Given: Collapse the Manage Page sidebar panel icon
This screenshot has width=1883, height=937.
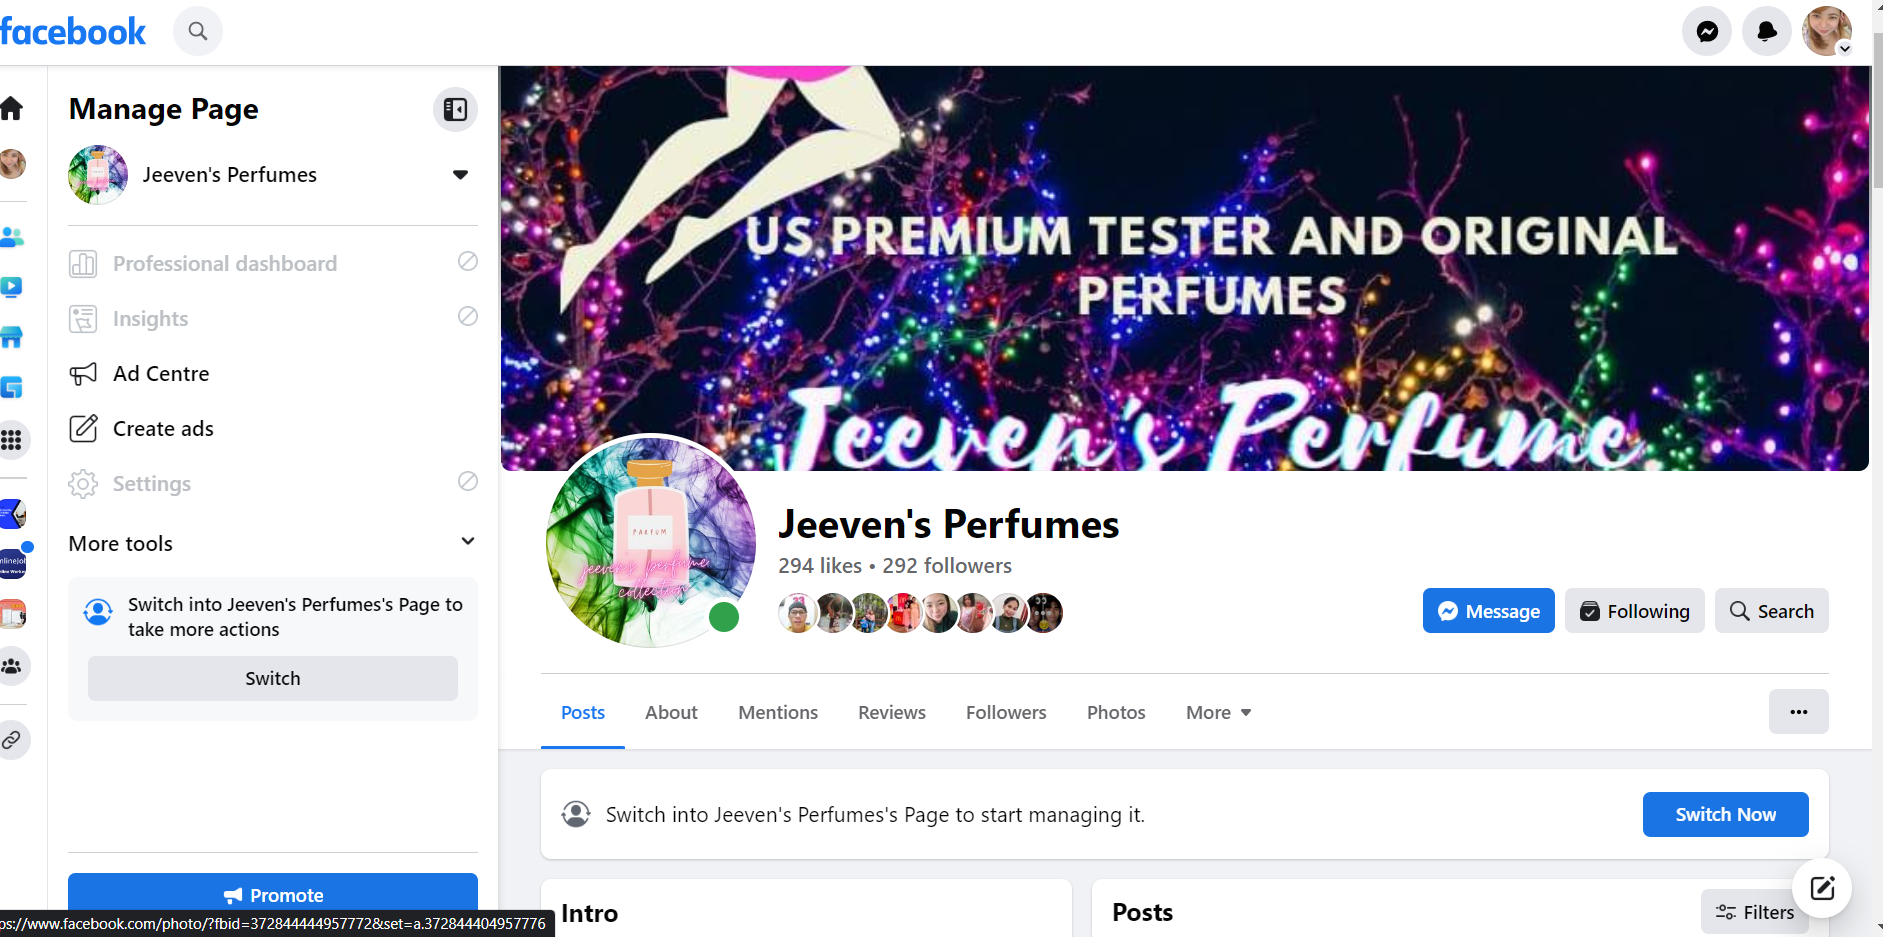Looking at the screenshot, I should (455, 109).
